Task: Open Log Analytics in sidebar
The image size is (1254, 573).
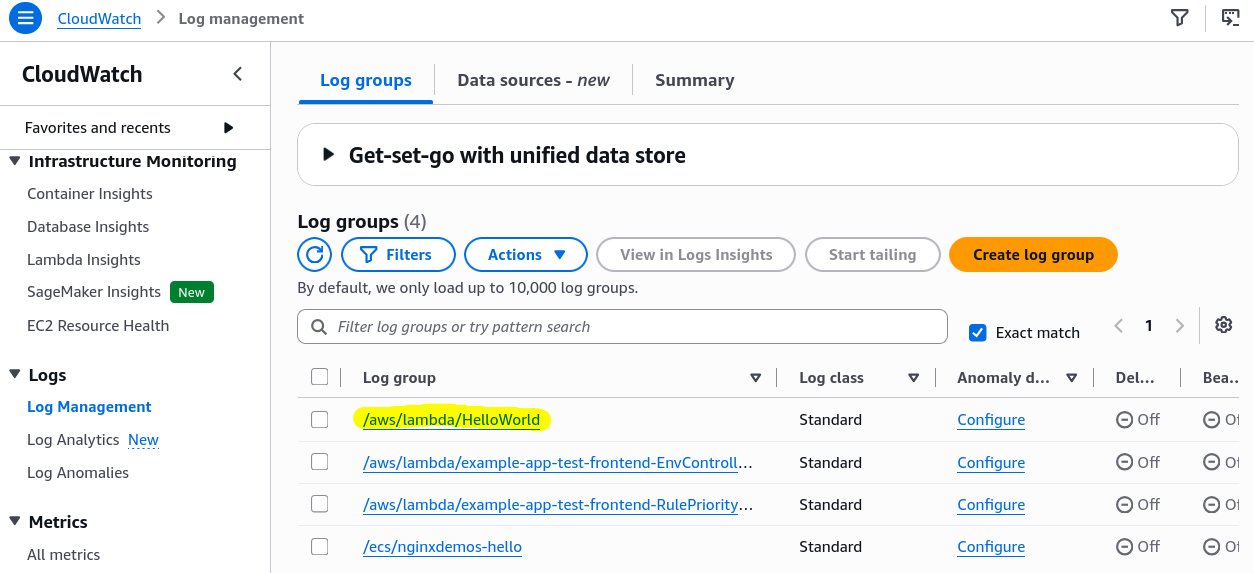Action: coord(73,440)
